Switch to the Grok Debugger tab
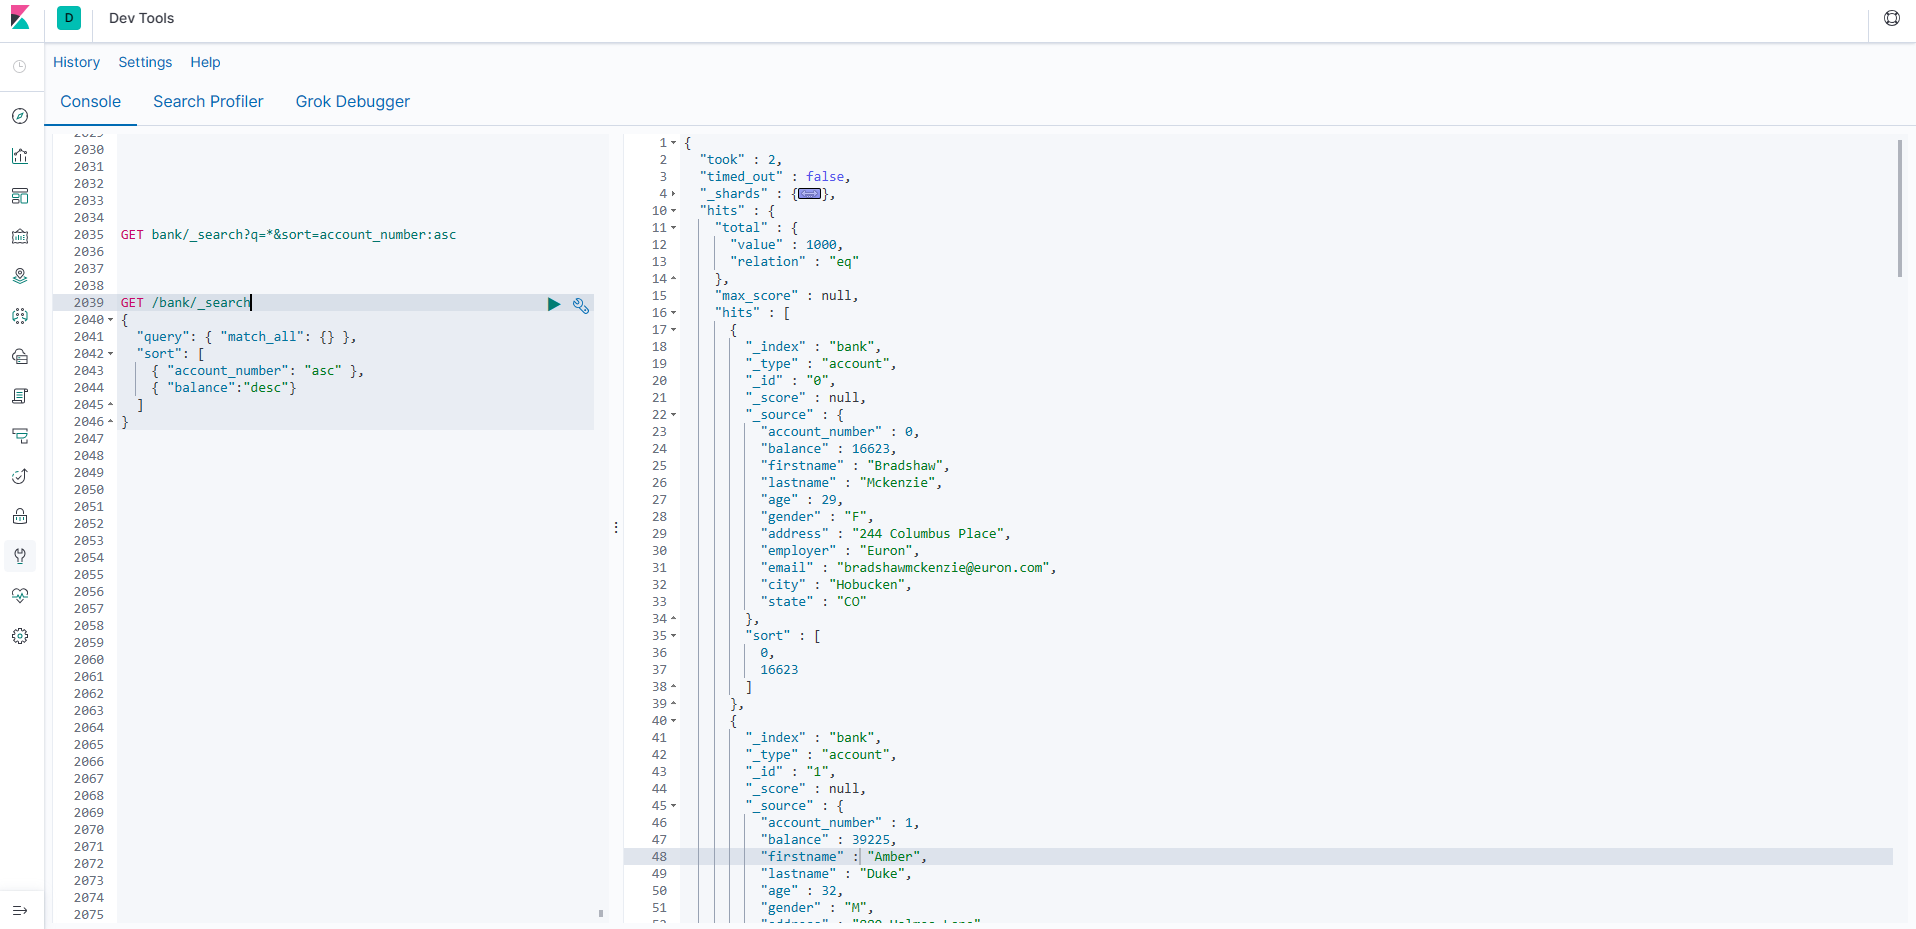 [x=352, y=102]
